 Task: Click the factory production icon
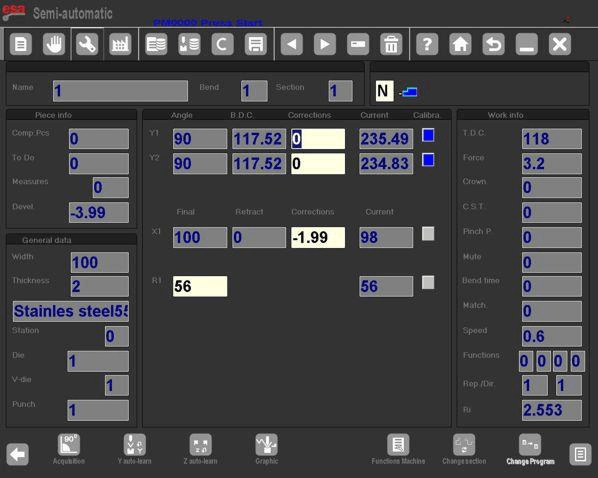coord(120,44)
